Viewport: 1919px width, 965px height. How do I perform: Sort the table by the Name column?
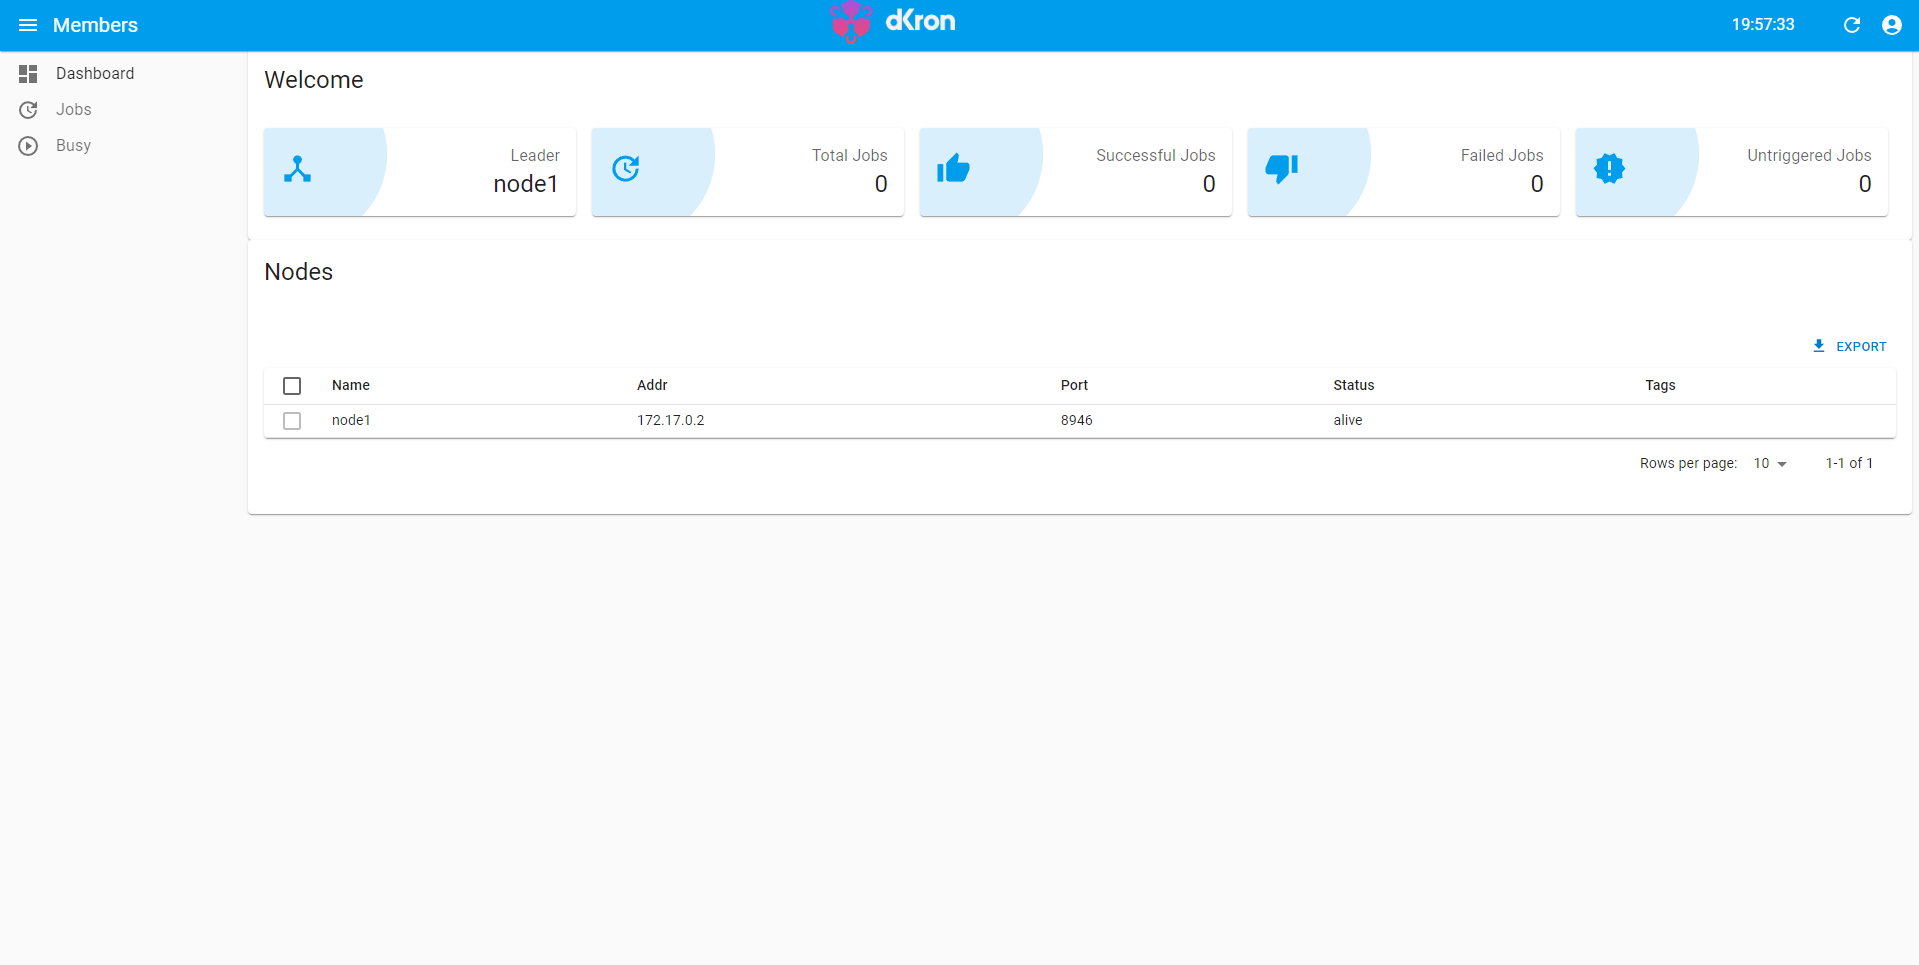[351, 385]
